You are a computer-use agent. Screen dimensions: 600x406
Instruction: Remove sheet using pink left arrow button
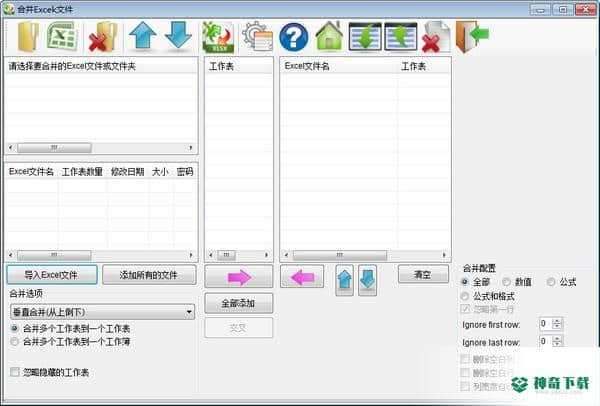click(302, 277)
